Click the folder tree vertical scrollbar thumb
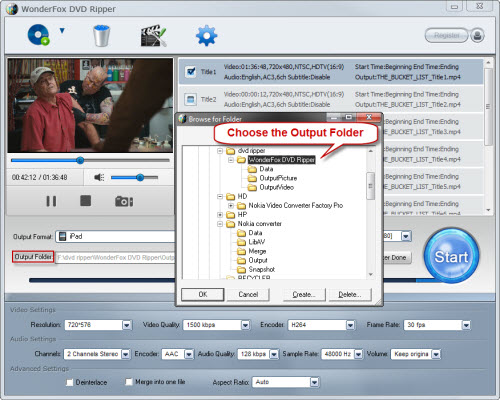 pos(370,186)
